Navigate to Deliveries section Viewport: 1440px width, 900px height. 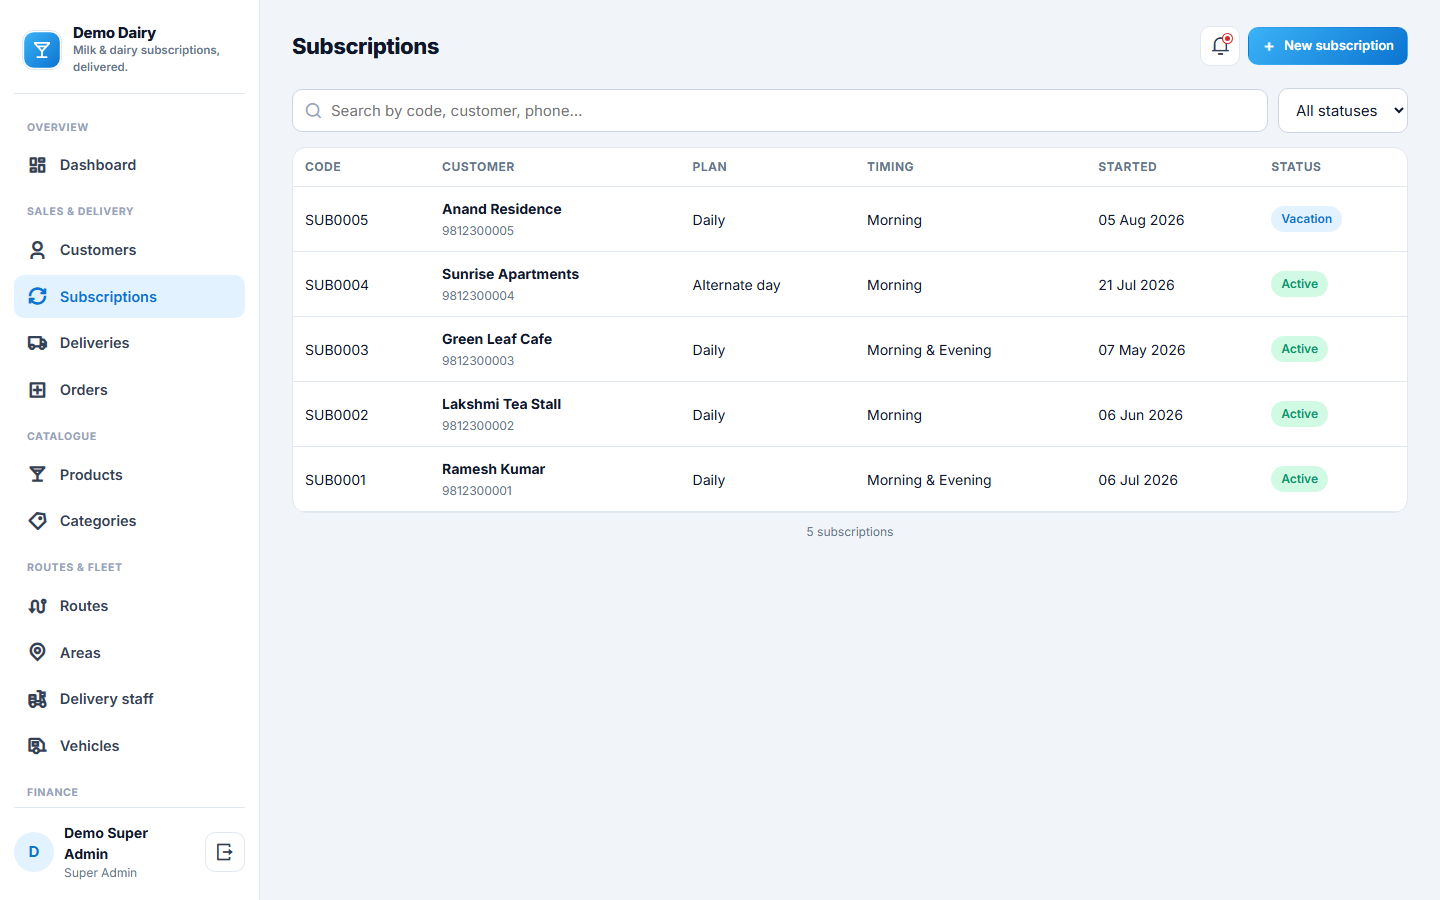(x=129, y=343)
